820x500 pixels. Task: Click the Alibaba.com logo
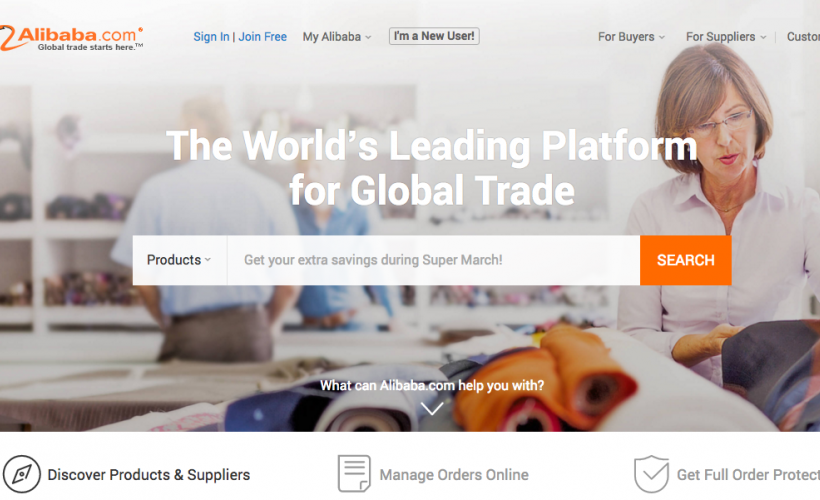[x=71, y=39]
